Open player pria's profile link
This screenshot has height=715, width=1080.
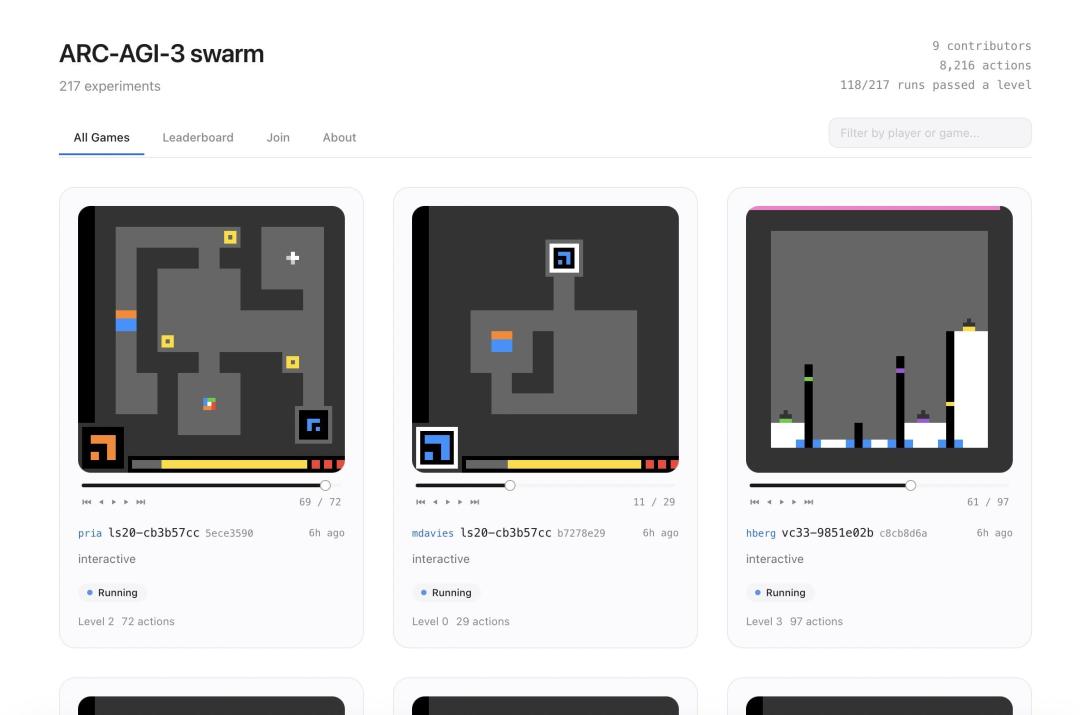pyautogui.click(x=90, y=533)
